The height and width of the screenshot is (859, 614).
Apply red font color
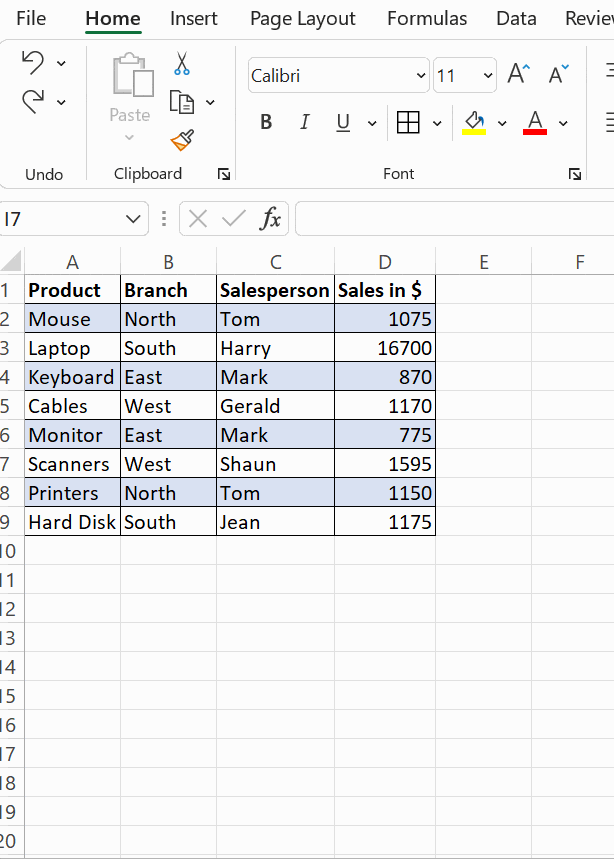click(x=535, y=122)
